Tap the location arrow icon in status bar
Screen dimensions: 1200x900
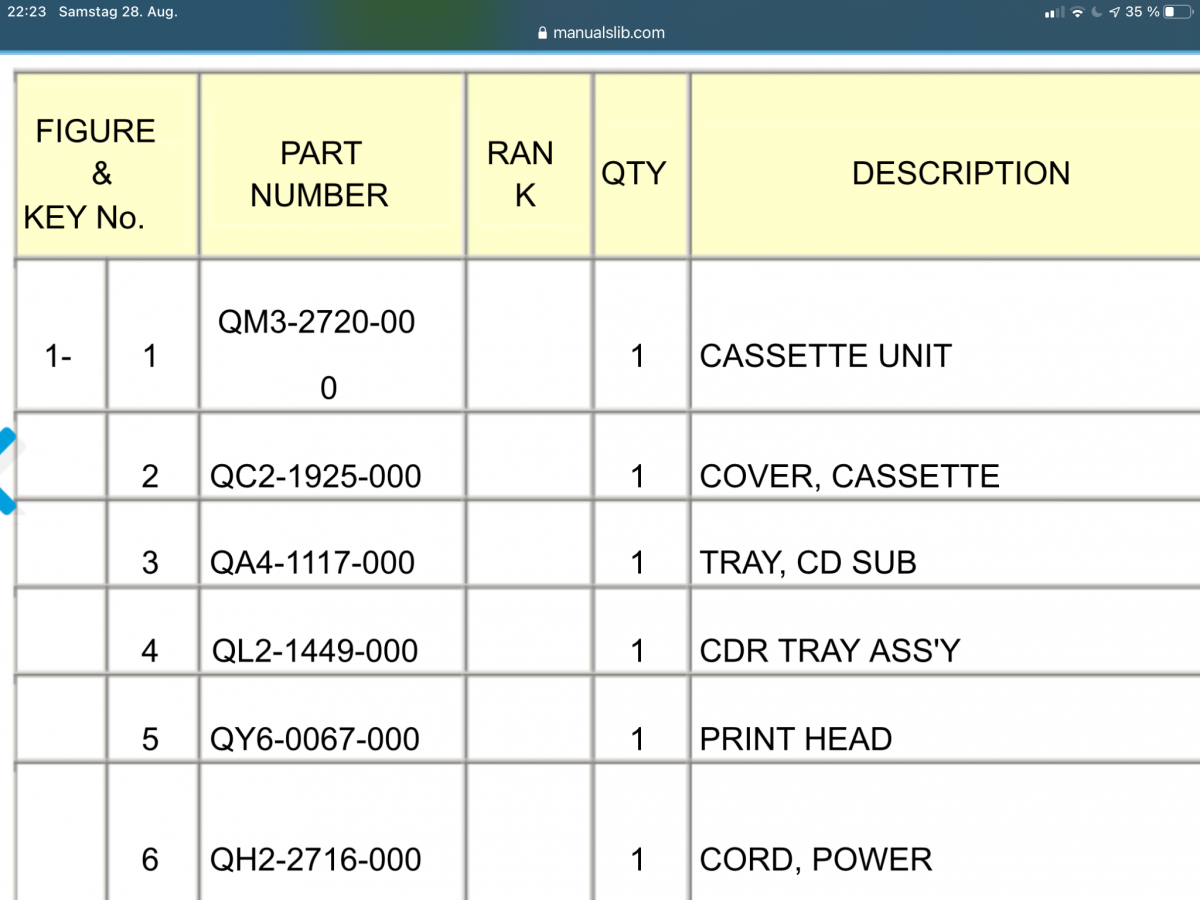point(1114,12)
